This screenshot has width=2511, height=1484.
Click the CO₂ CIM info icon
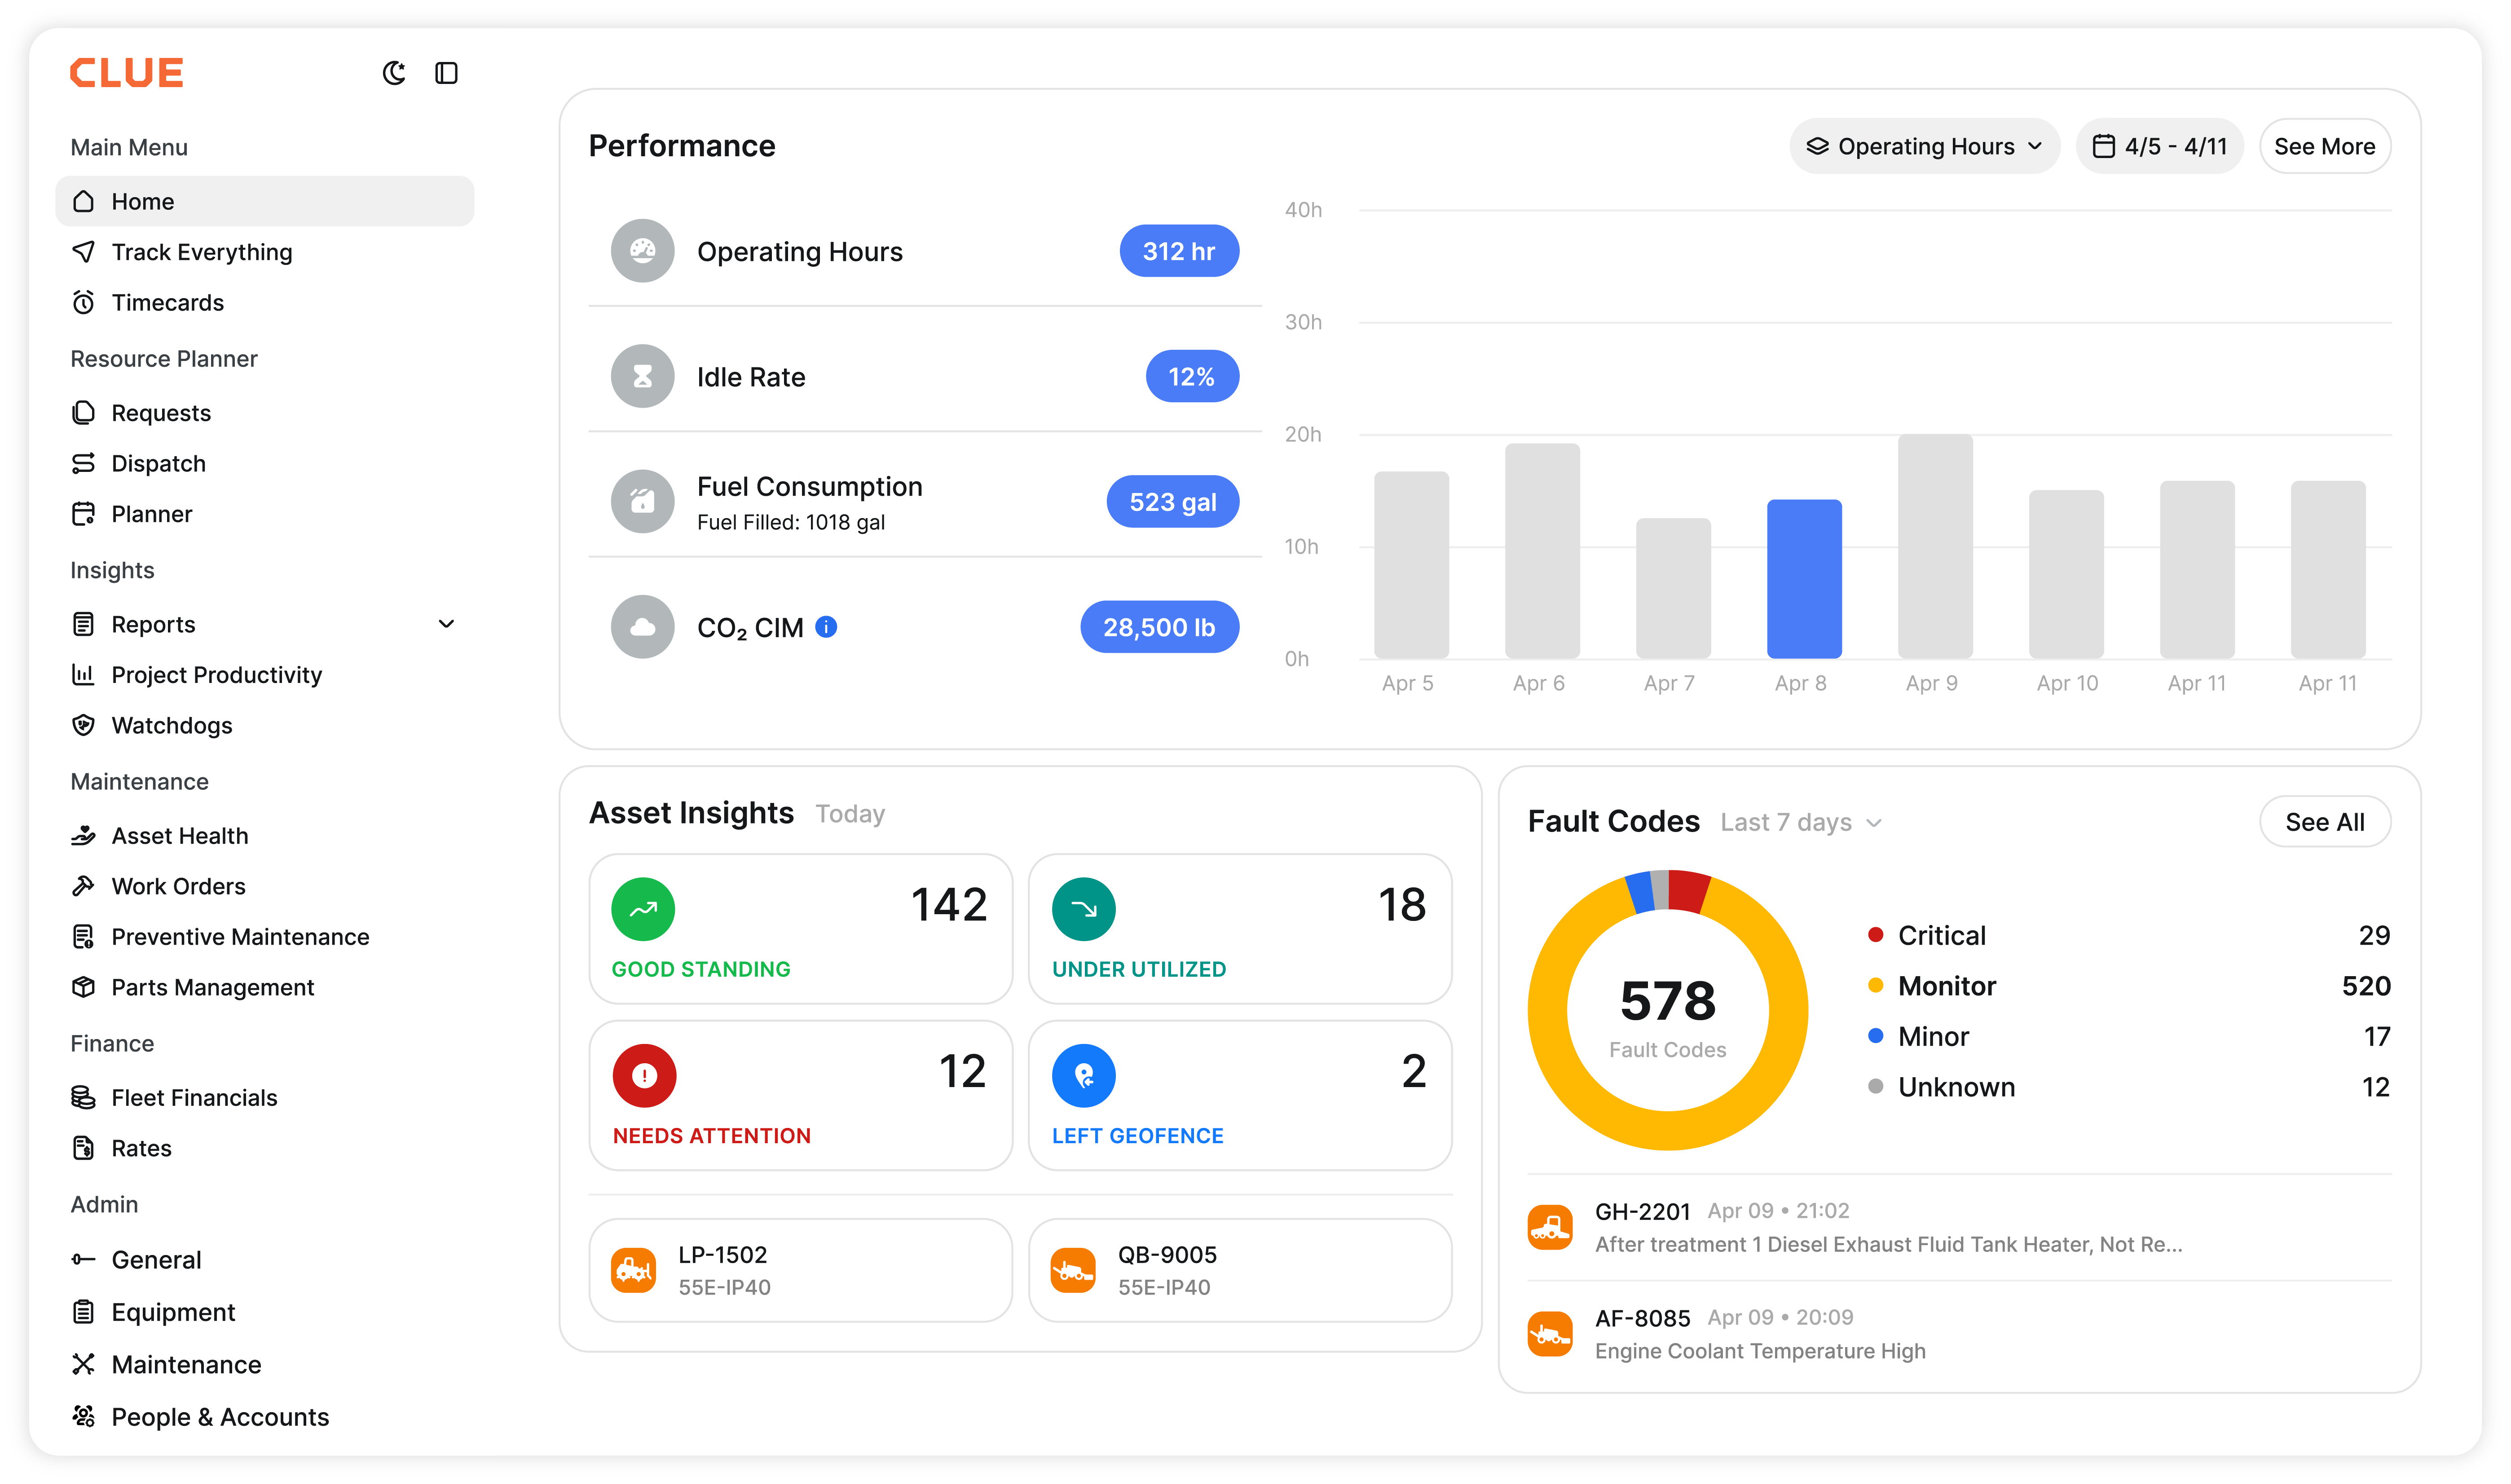(826, 626)
